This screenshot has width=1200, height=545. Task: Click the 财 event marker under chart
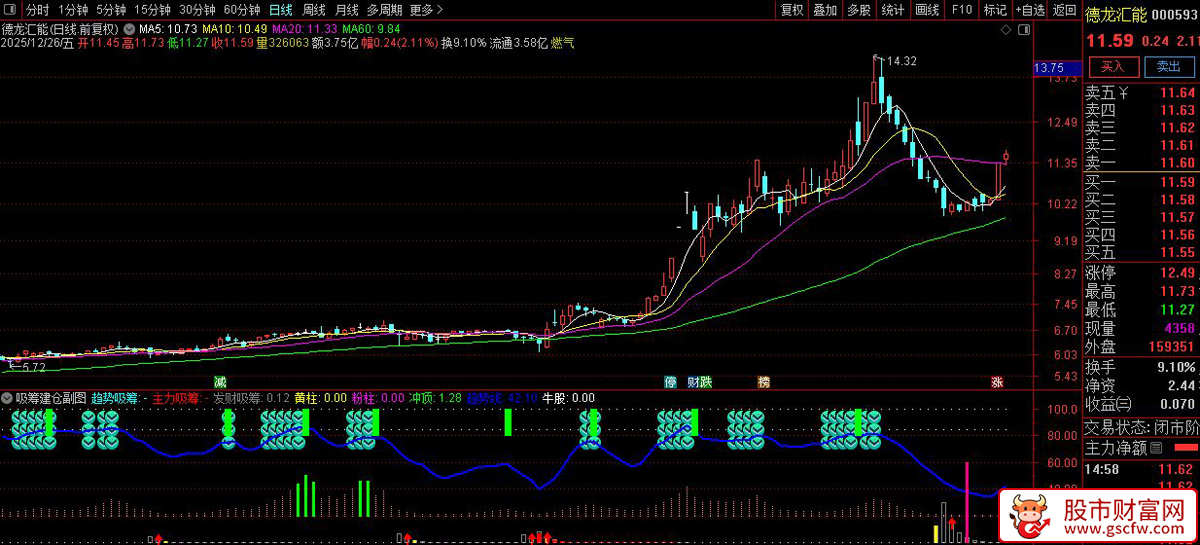point(692,382)
